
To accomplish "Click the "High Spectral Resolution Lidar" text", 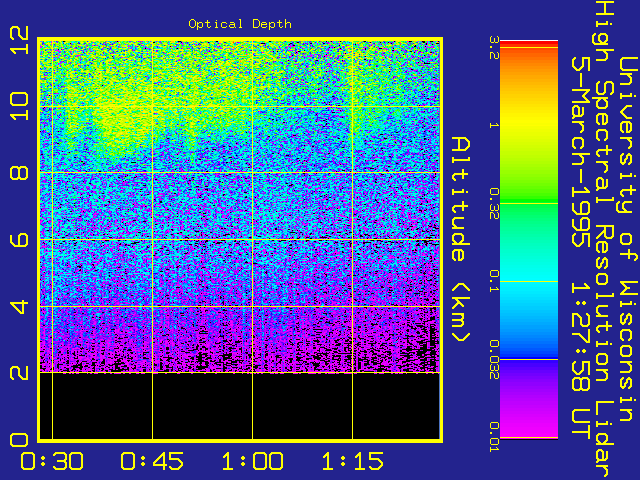I will 603,240.
